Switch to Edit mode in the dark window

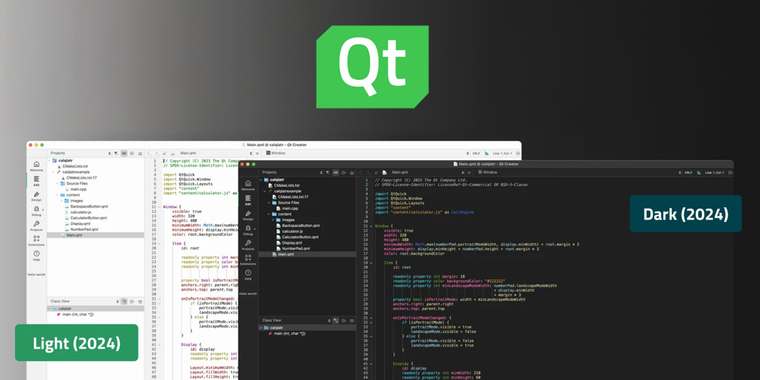(x=248, y=200)
